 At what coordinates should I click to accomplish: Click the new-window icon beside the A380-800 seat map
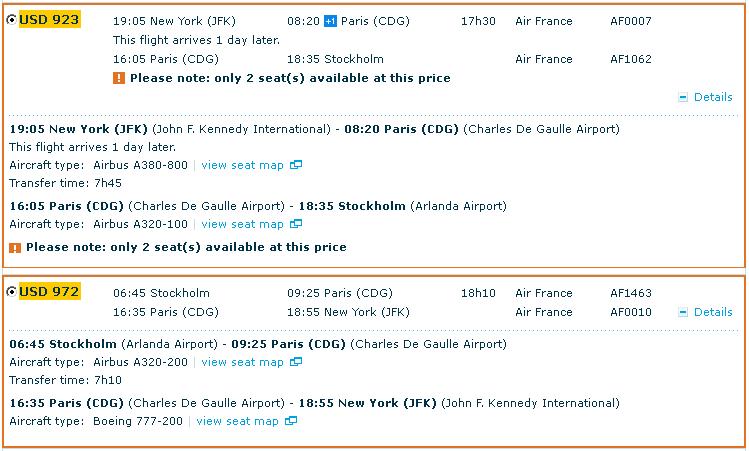pos(296,165)
